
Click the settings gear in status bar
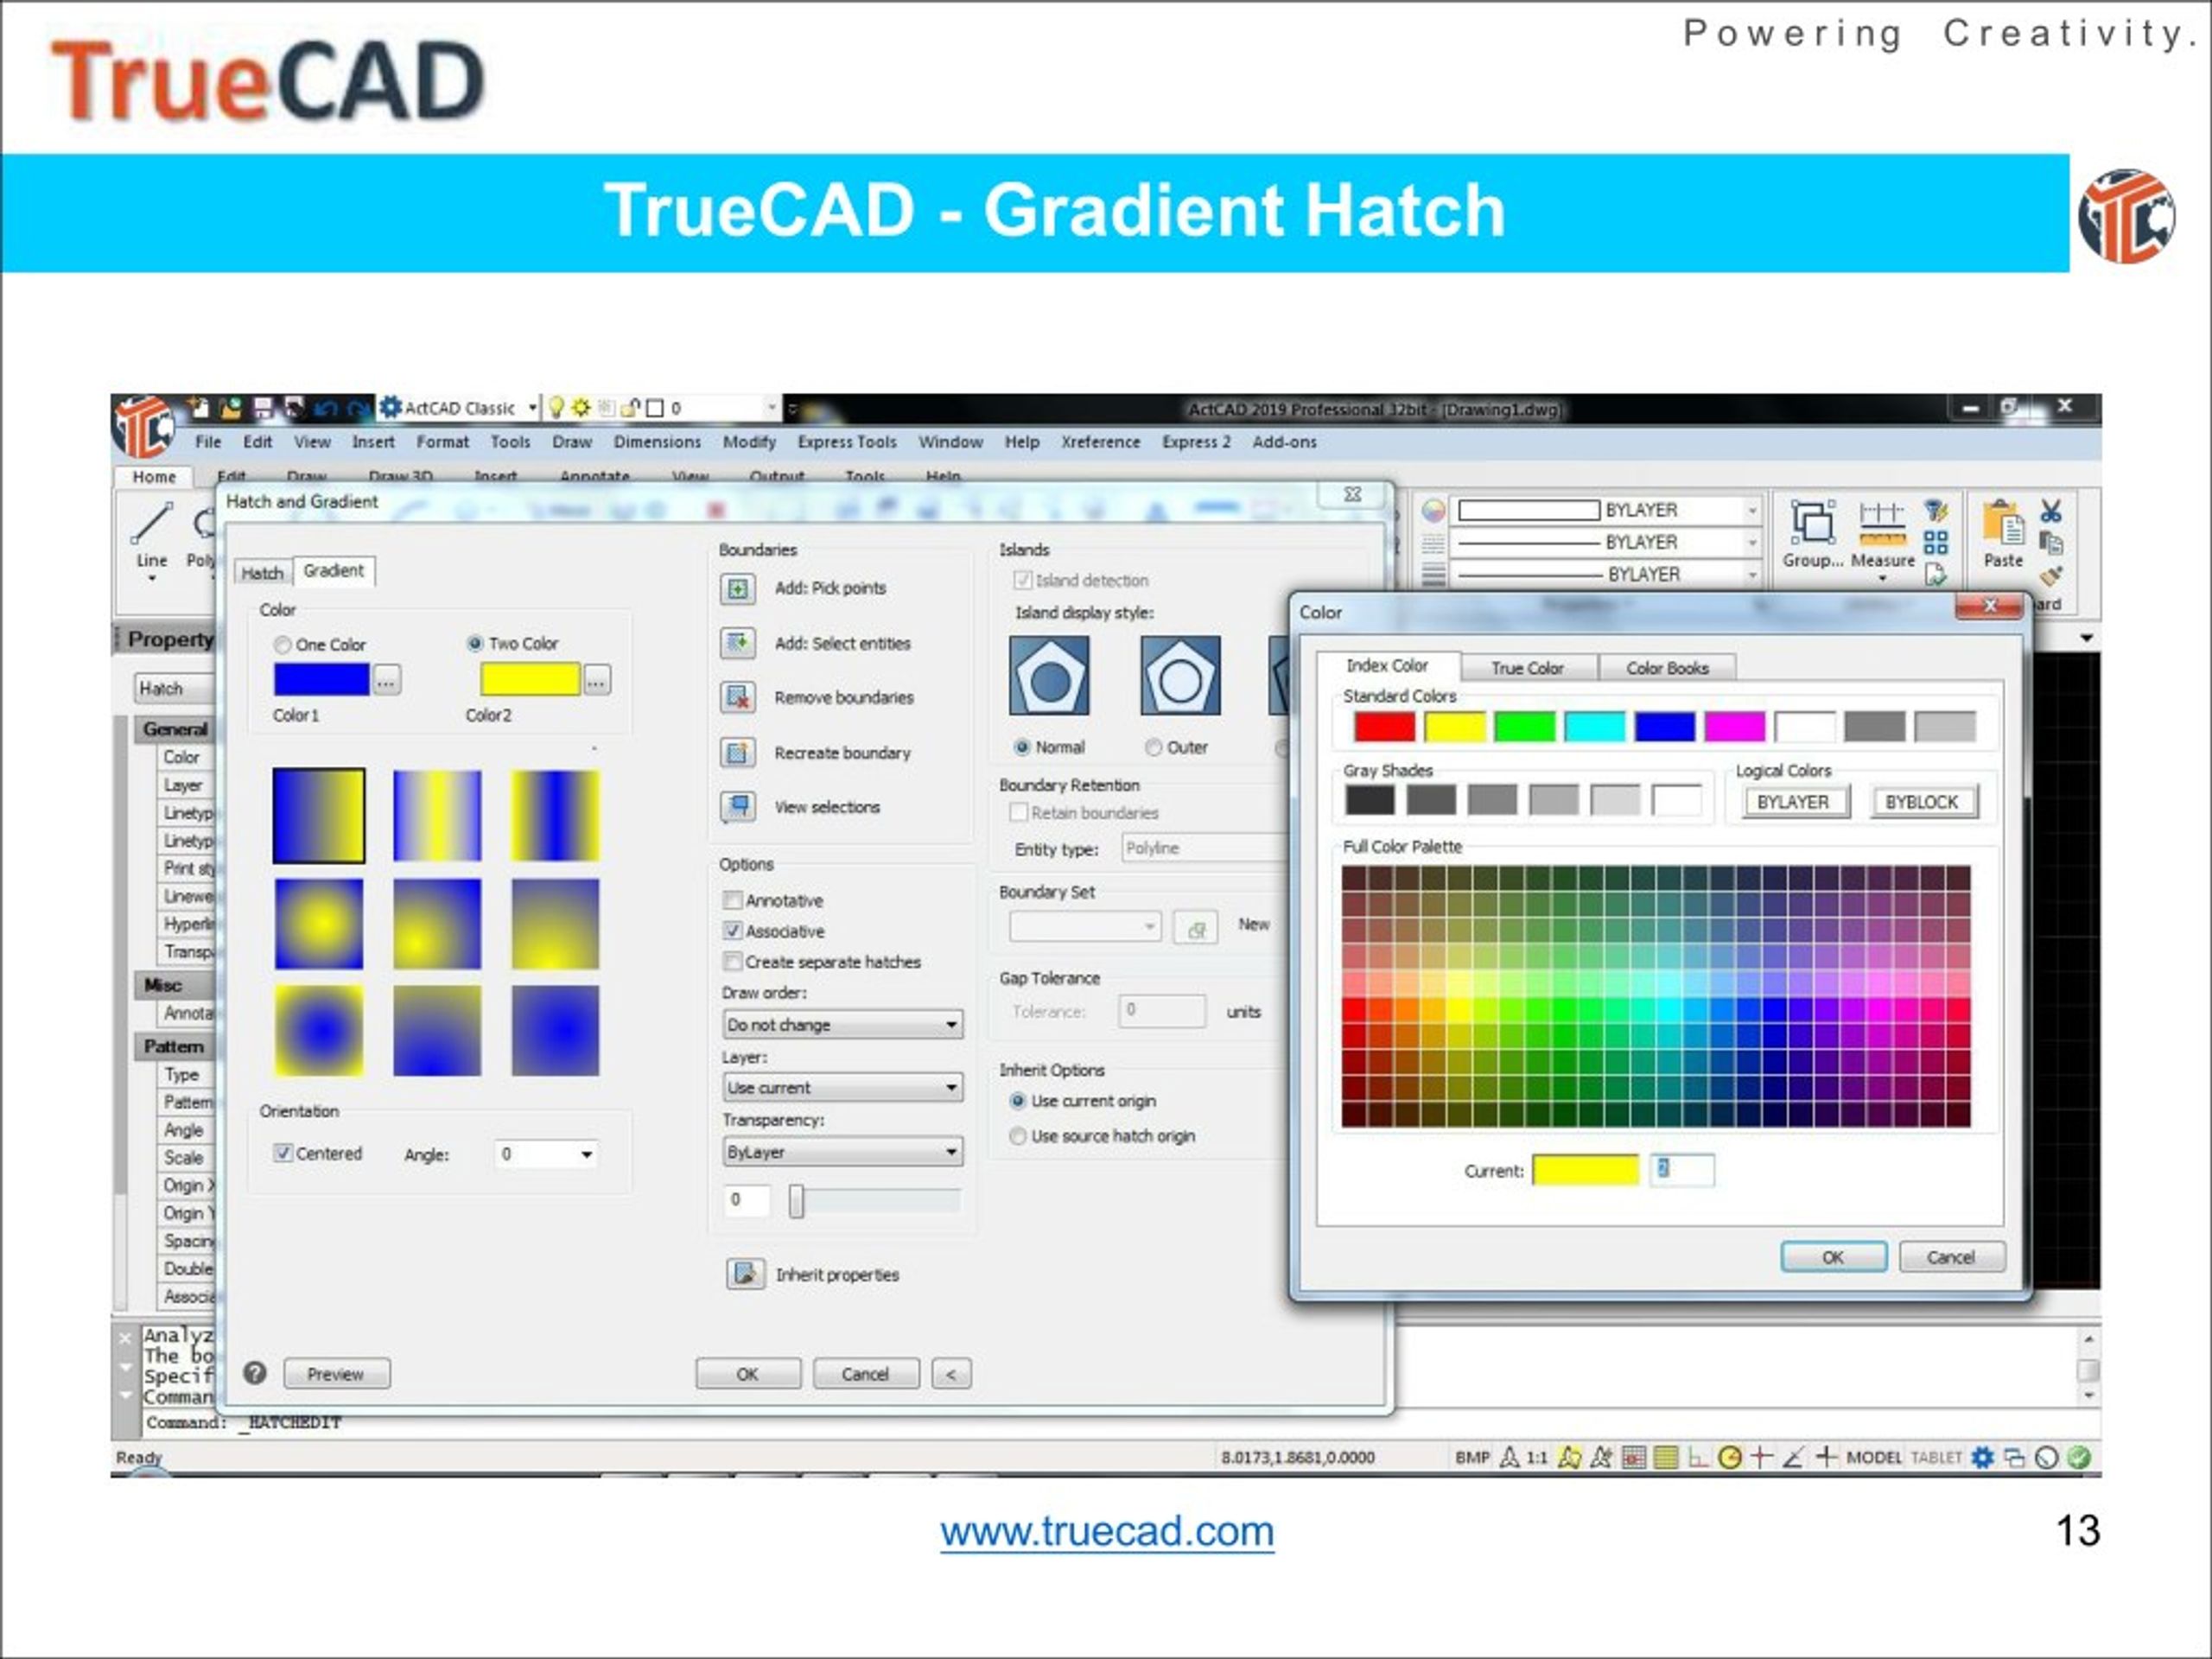click(1982, 1457)
